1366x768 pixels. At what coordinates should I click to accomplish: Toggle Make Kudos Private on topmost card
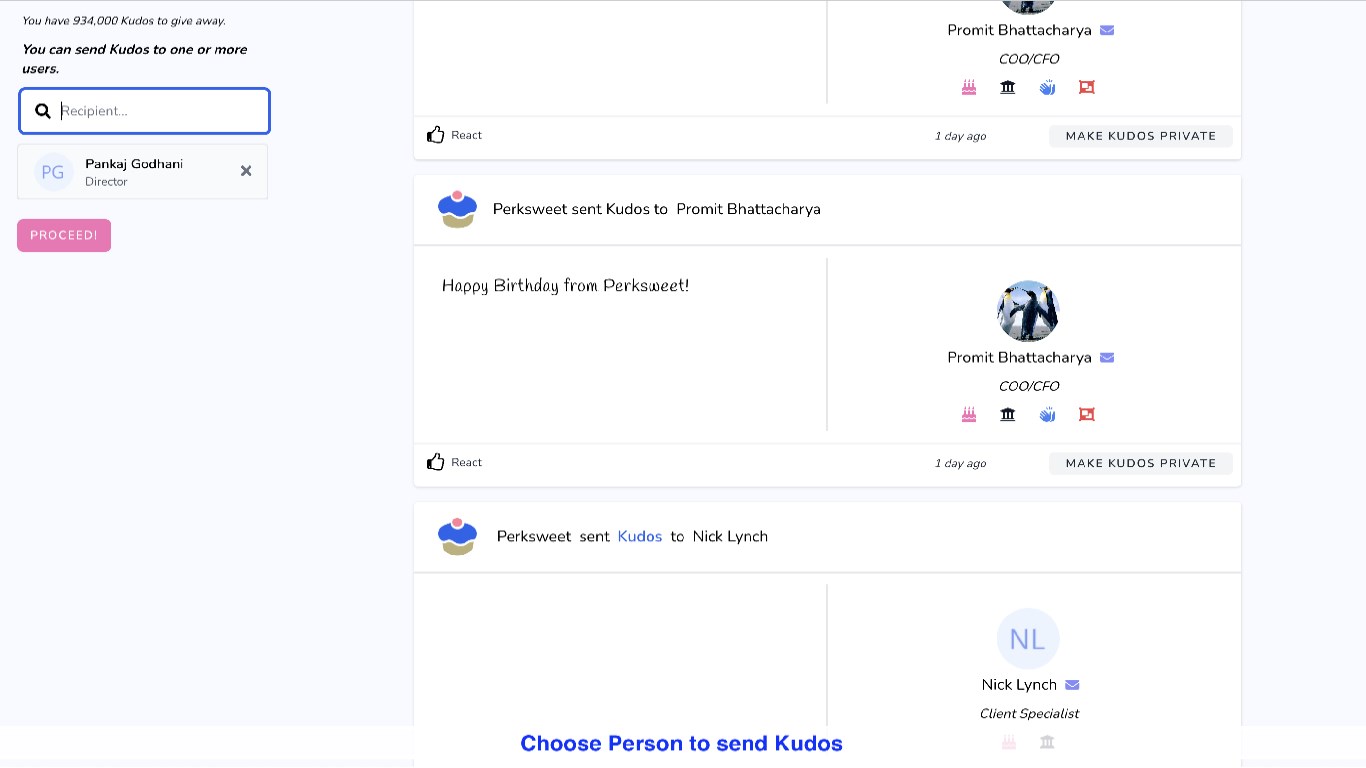[x=1140, y=136]
